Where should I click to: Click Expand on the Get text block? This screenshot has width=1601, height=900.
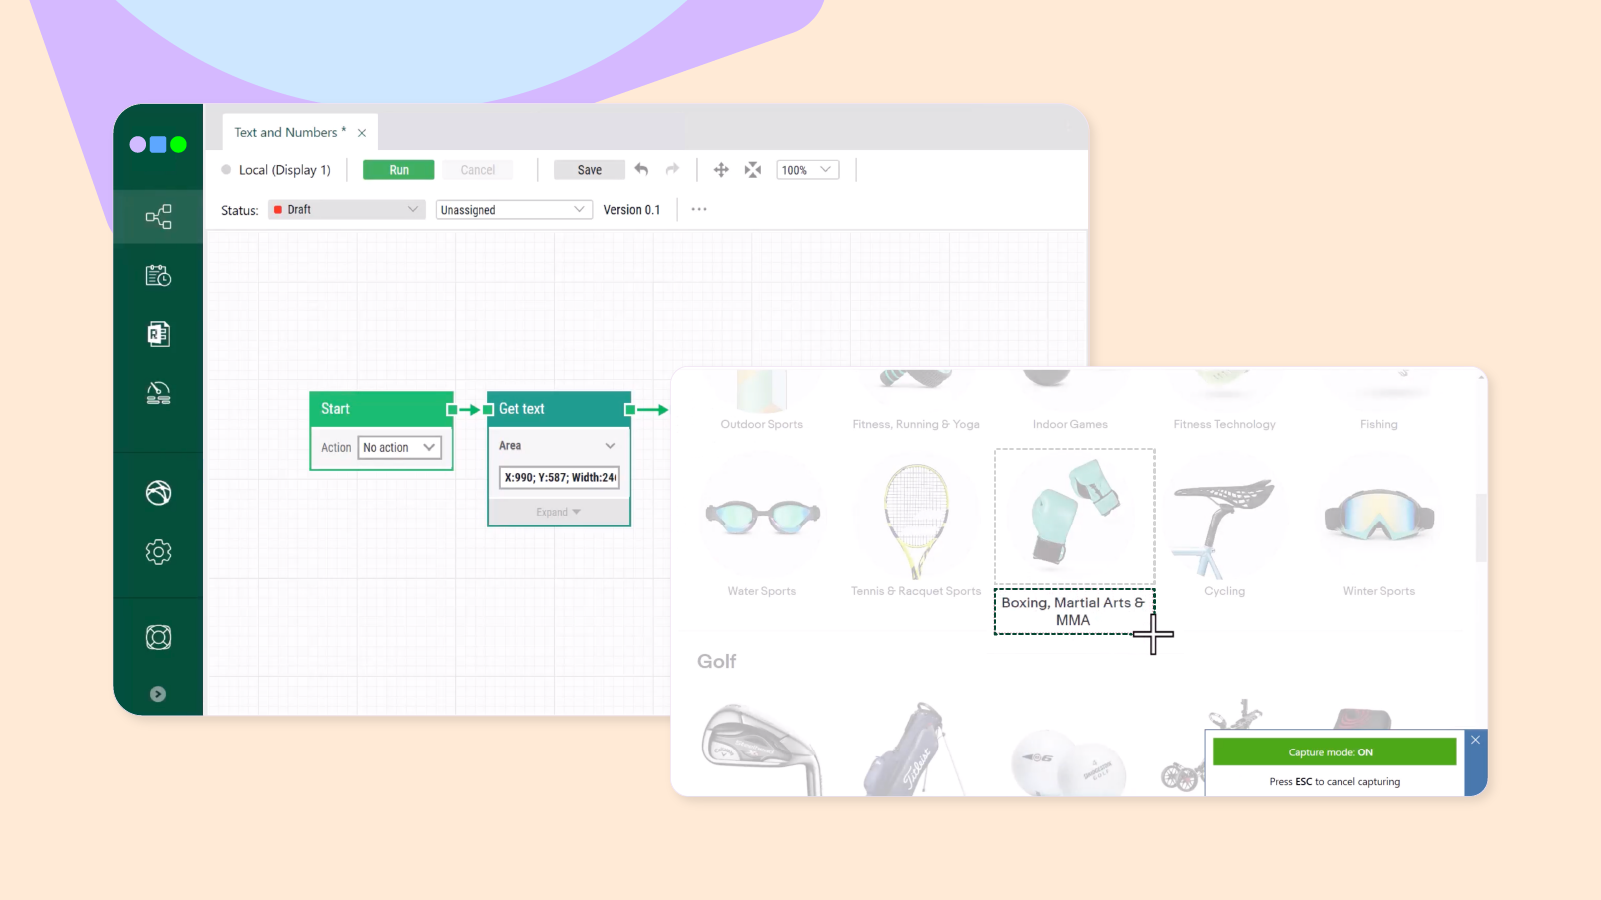558,512
